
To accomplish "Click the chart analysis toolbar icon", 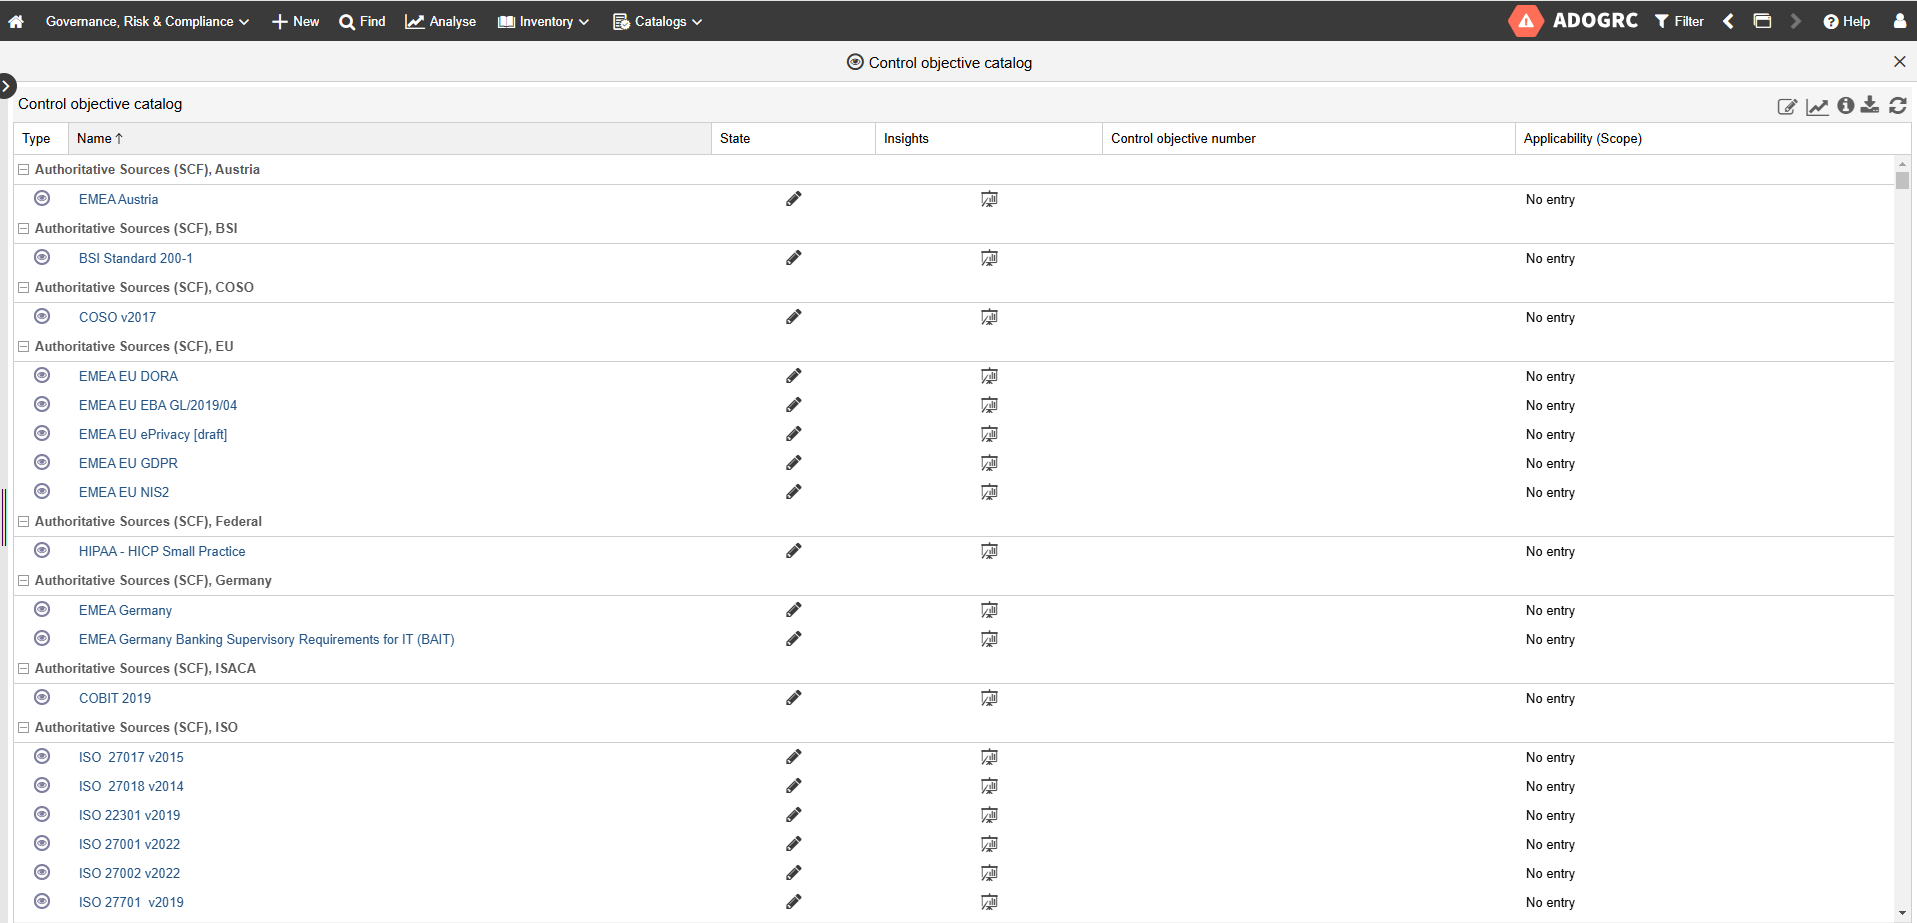I will tap(1817, 106).
